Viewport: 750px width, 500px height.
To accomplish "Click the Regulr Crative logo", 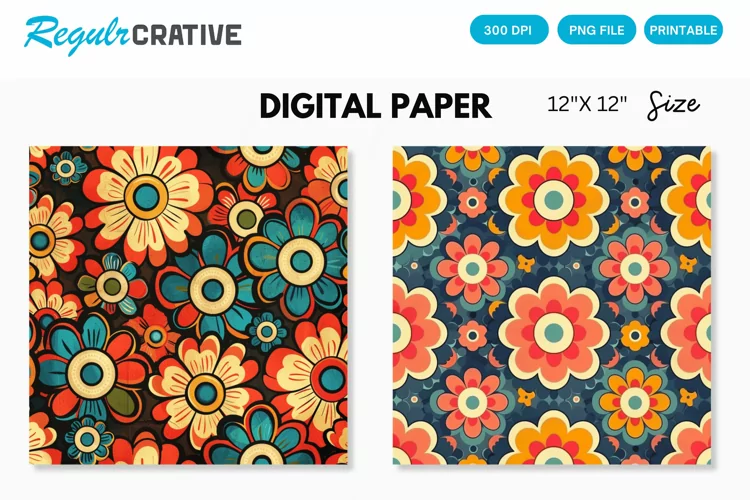I will (x=133, y=34).
